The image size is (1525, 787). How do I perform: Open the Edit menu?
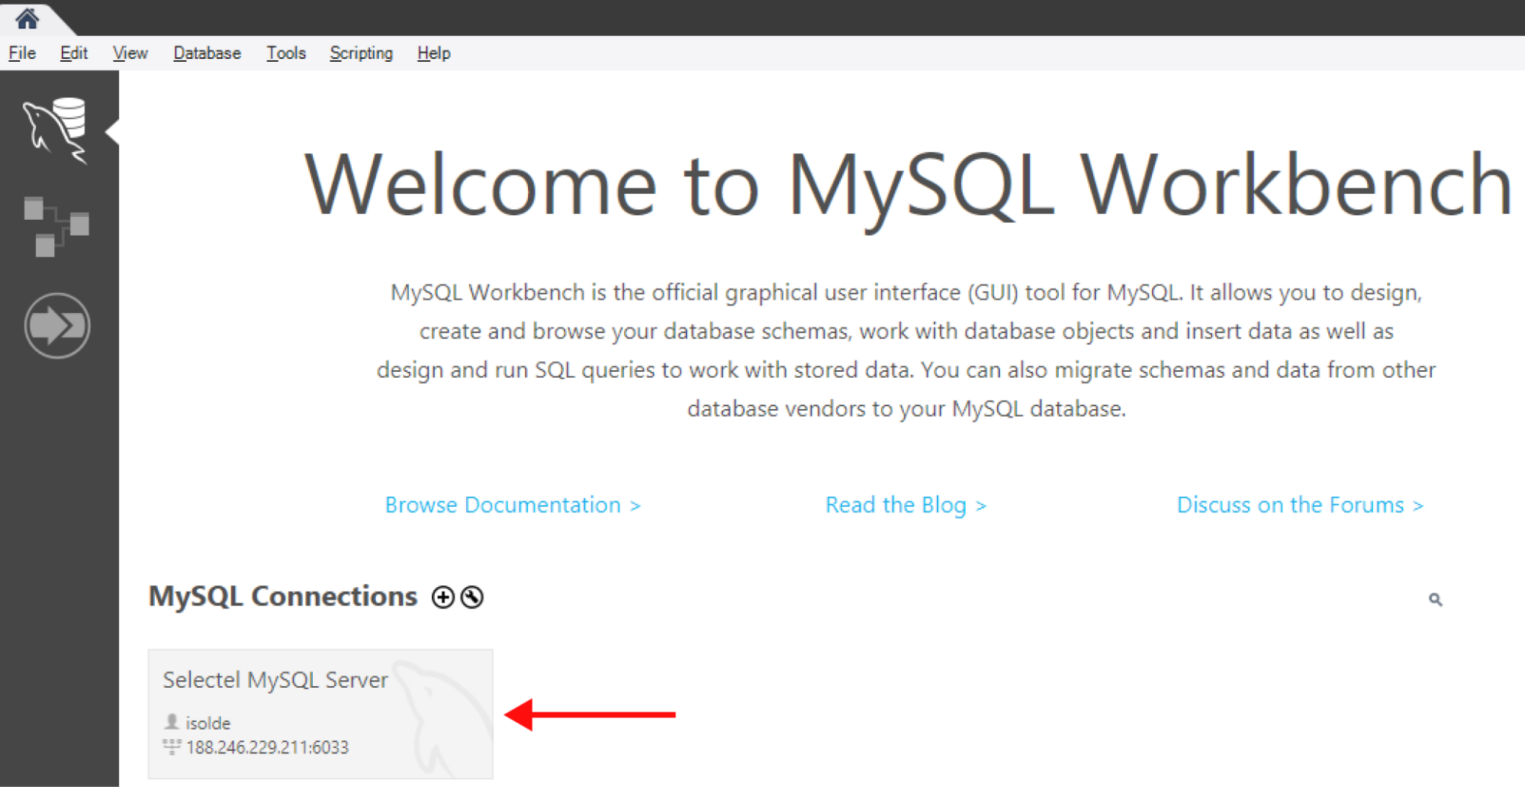74,53
